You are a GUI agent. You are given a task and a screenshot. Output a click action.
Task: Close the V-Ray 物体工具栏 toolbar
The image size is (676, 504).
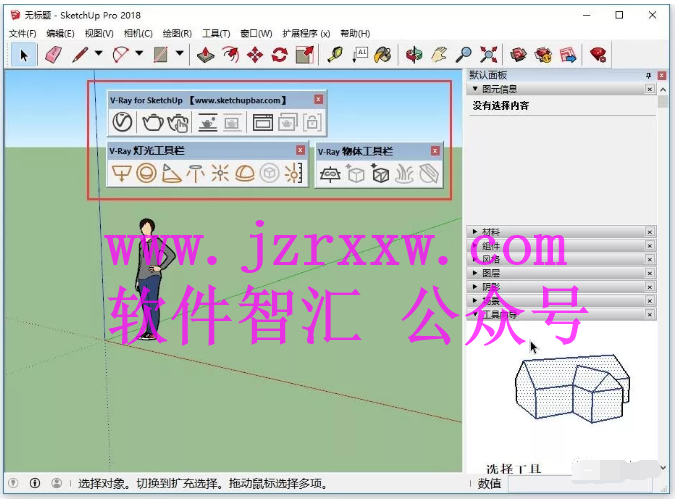coord(435,151)
